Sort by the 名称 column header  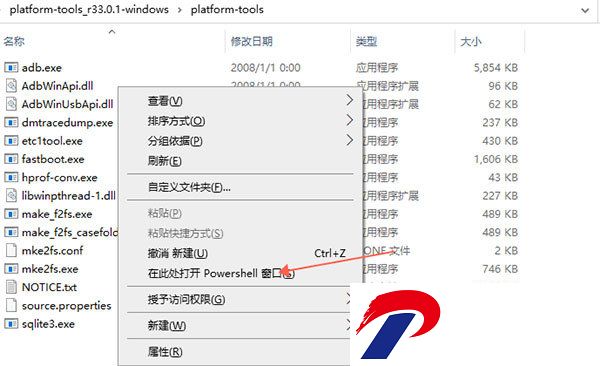tap(14, 41)
